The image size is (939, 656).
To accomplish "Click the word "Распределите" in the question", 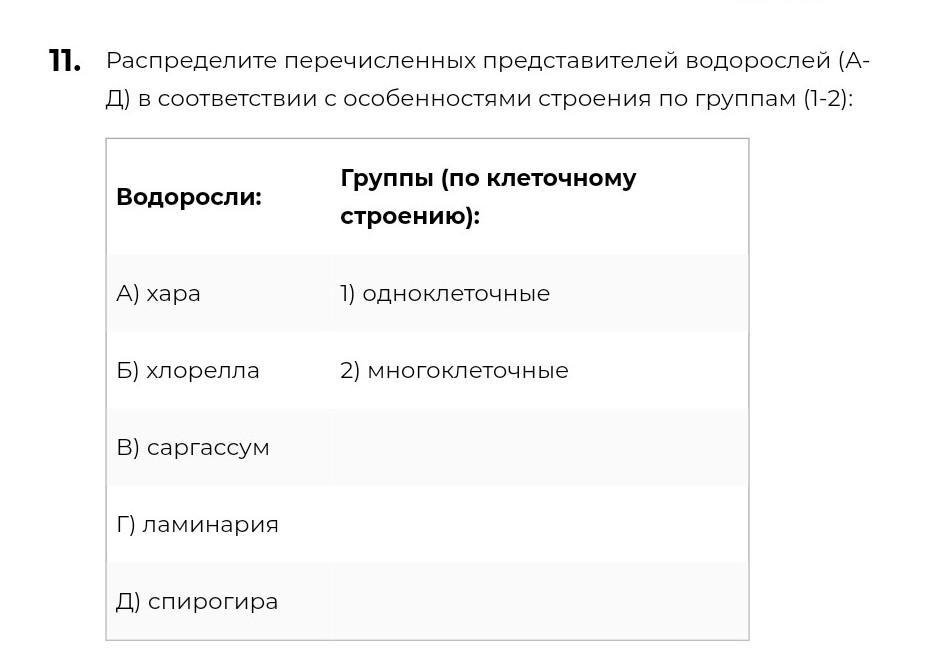I will coord(191,61).
